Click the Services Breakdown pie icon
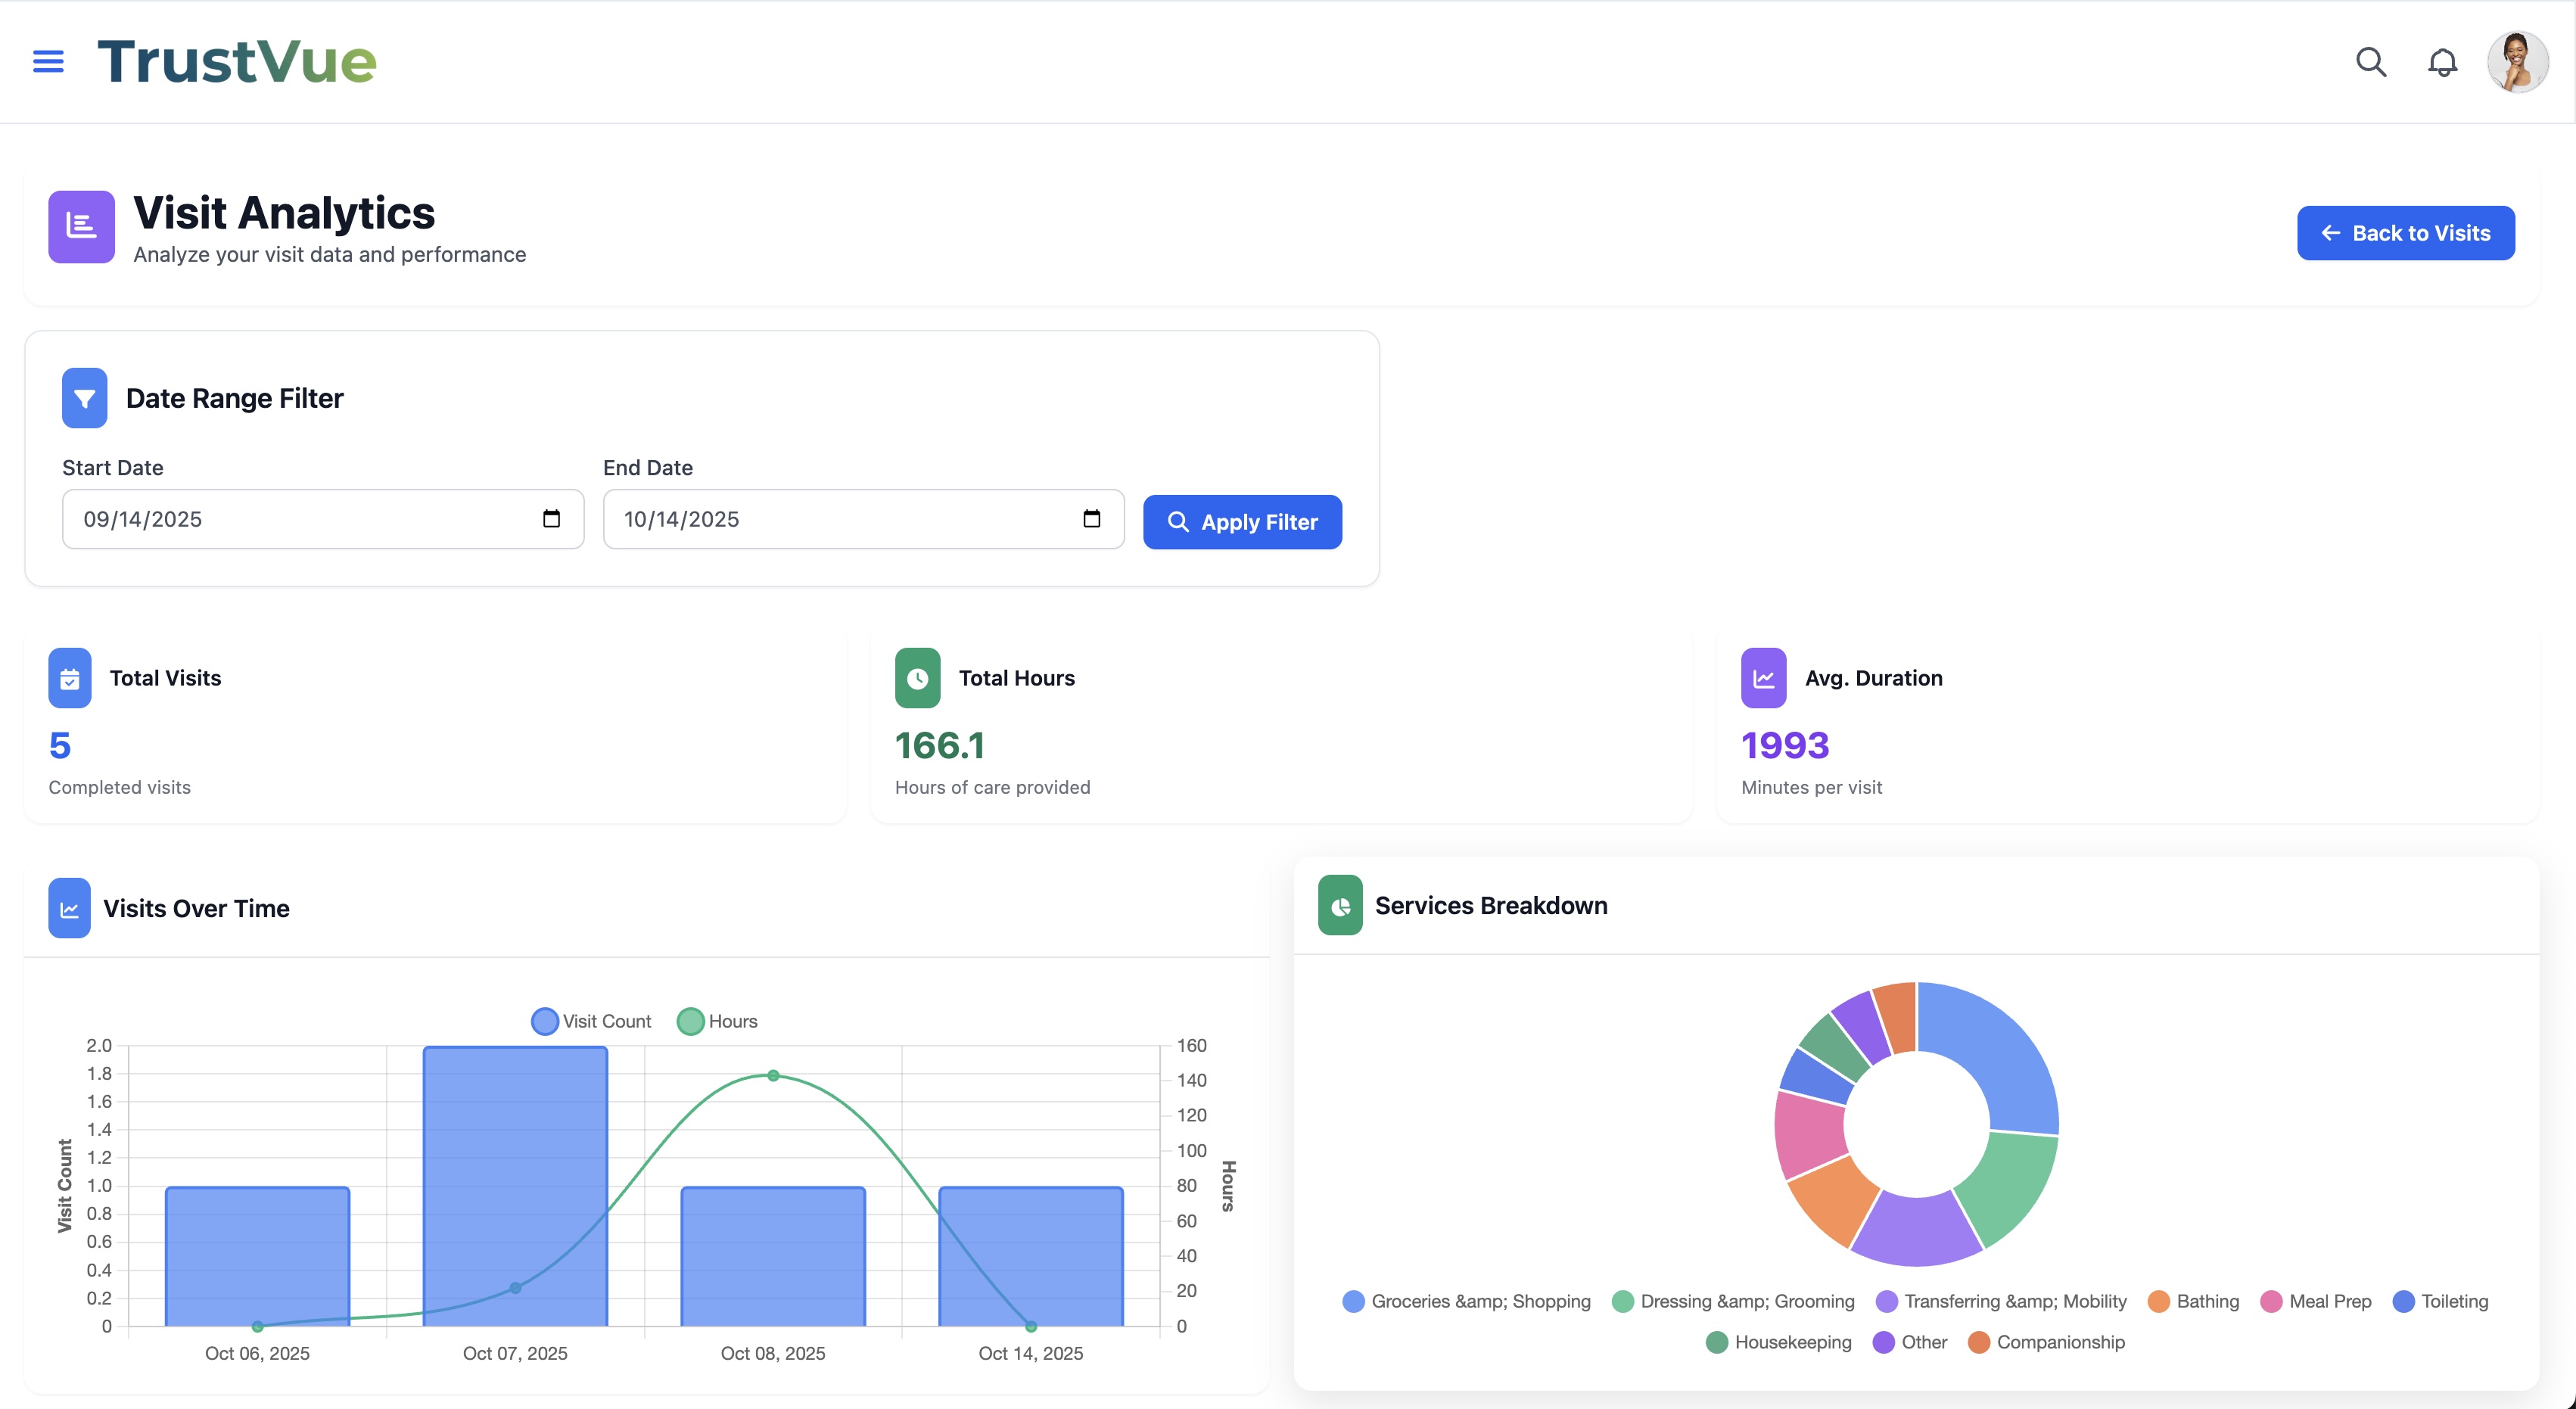The image size is (2576, 1409). 1340,905
